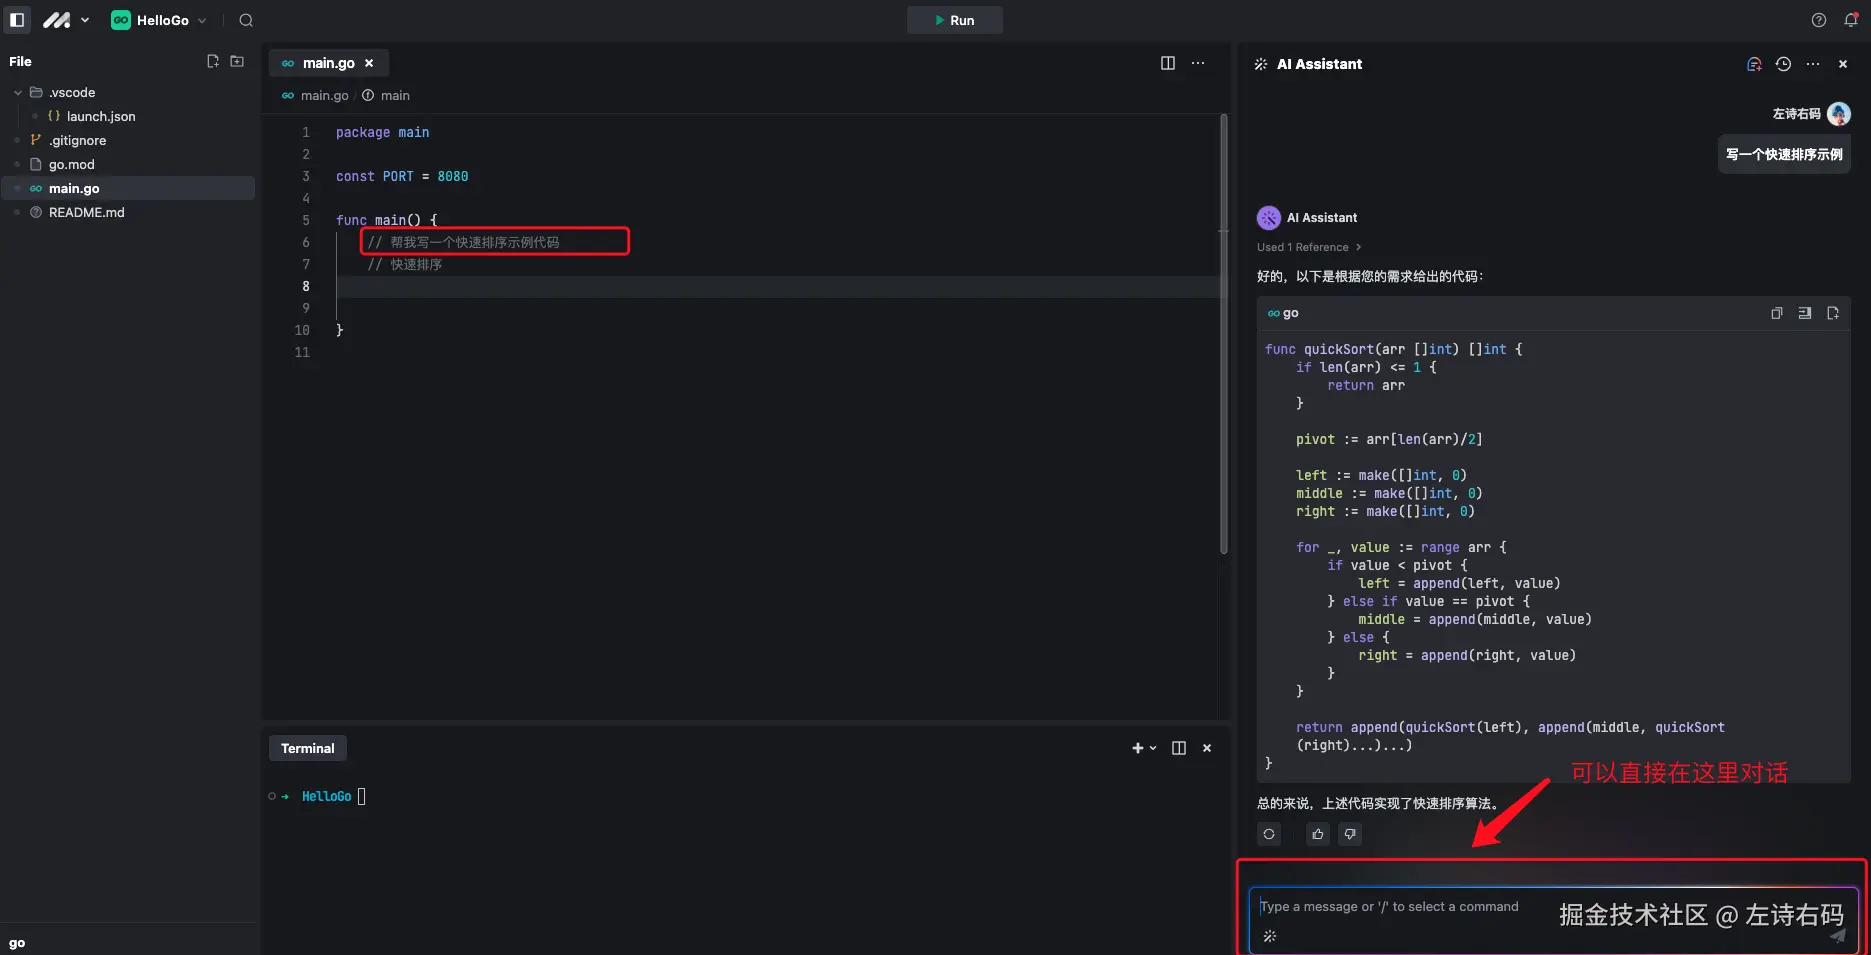
Task: Click the MarsCode logo icon
Action: [x=56, y=20]
